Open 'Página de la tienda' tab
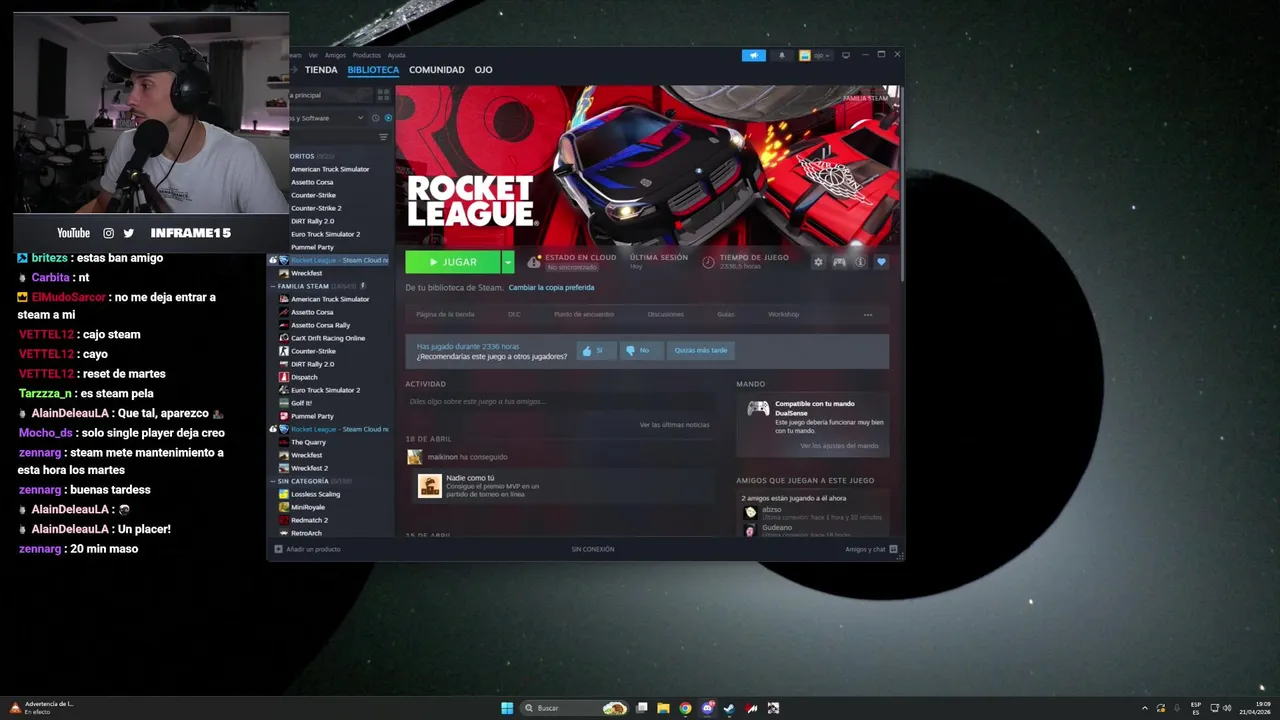The width and height of the screenshot is (1280, 720). coord(445,314)
